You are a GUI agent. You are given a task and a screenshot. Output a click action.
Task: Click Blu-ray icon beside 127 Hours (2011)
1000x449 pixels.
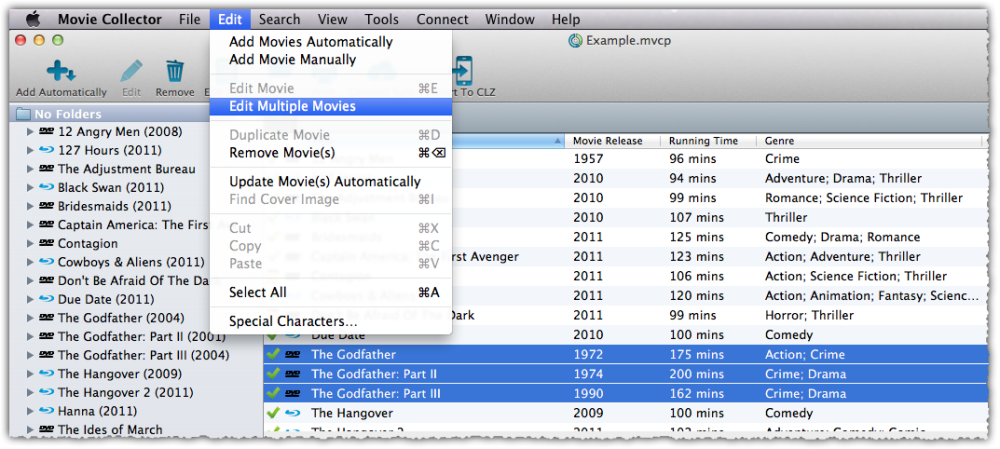point(47,151)
